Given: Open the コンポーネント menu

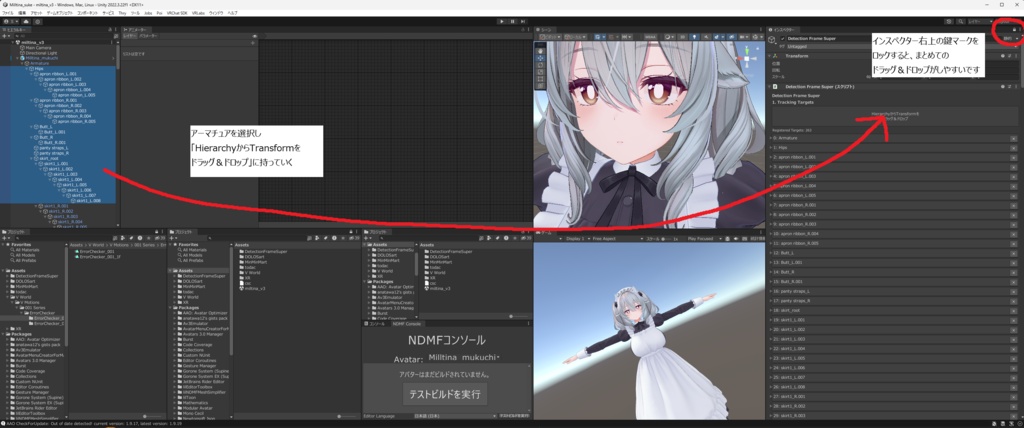Looking at the screenshot, I should click(x=88, y=13).
